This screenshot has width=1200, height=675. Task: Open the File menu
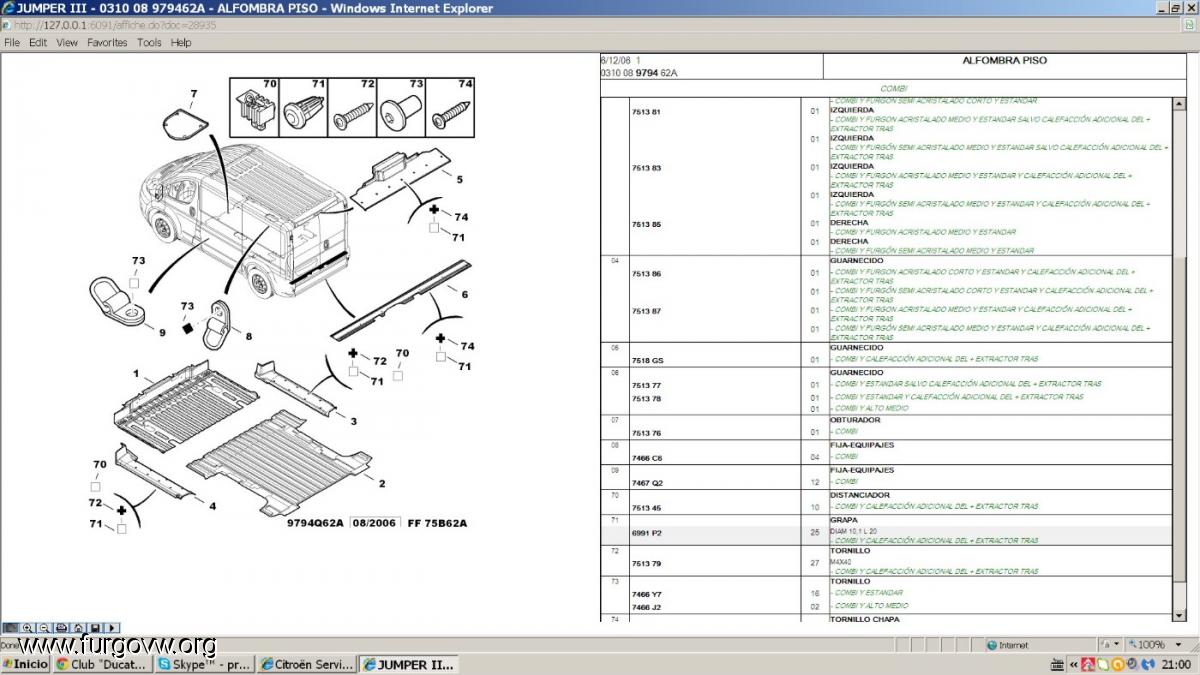[12, 43]
